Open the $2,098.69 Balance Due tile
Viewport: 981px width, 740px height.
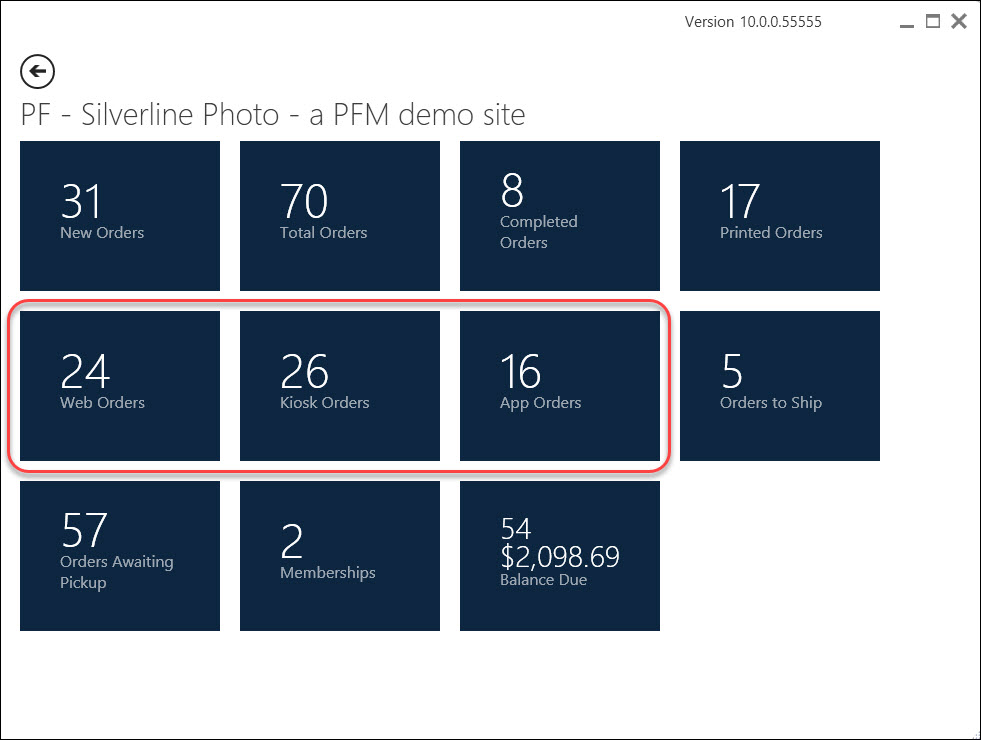click(560, 556)
